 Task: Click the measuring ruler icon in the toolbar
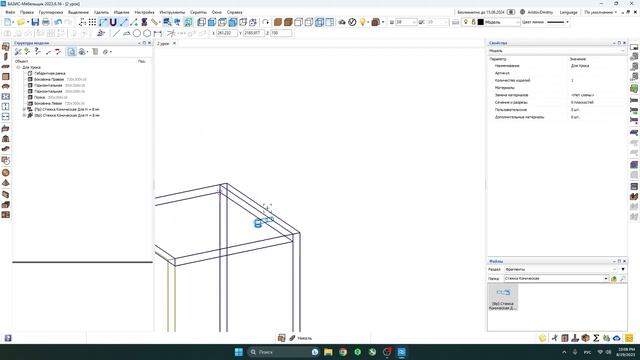pyautogui.click(x=155, y=22)
